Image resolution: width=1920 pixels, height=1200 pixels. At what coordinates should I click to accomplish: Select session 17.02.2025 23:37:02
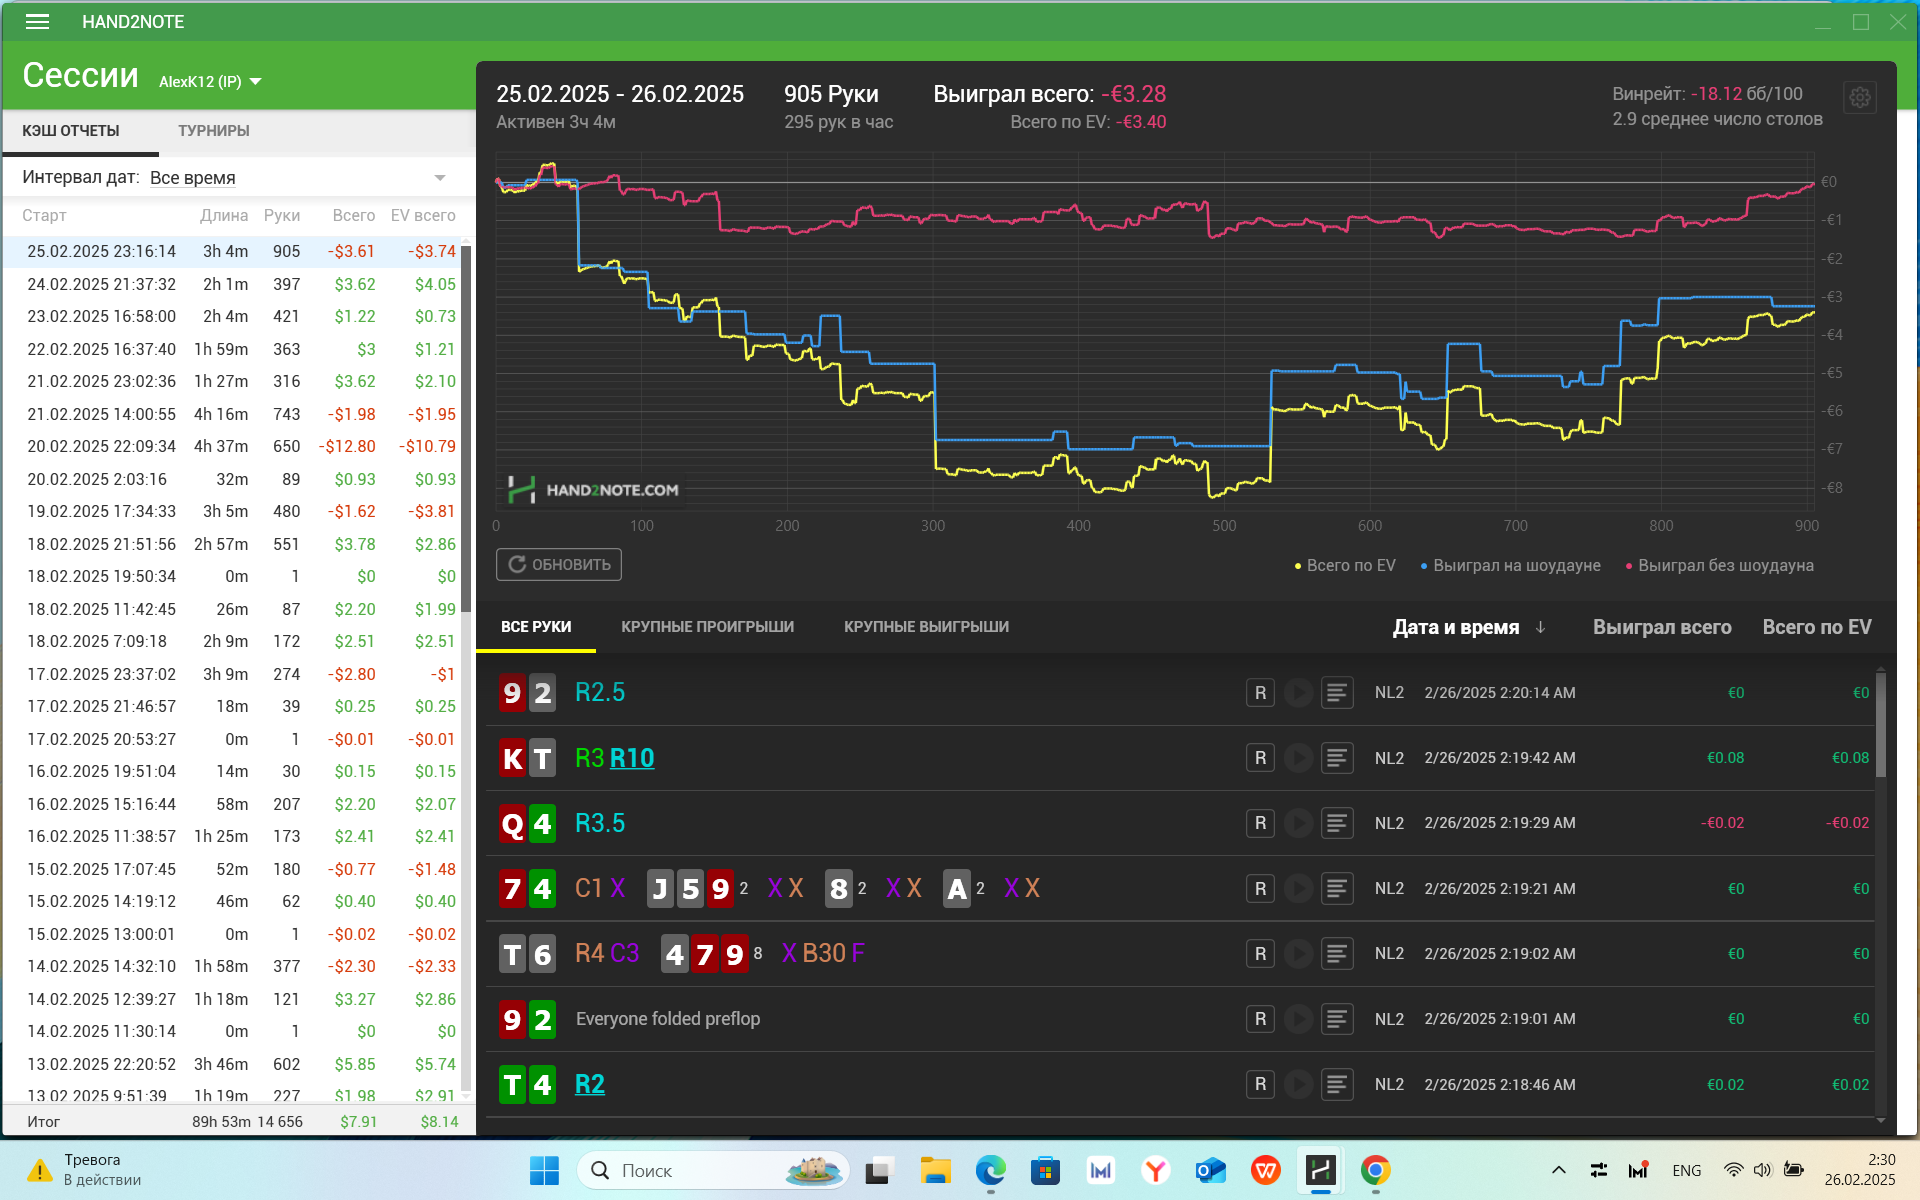pos(231,674)
